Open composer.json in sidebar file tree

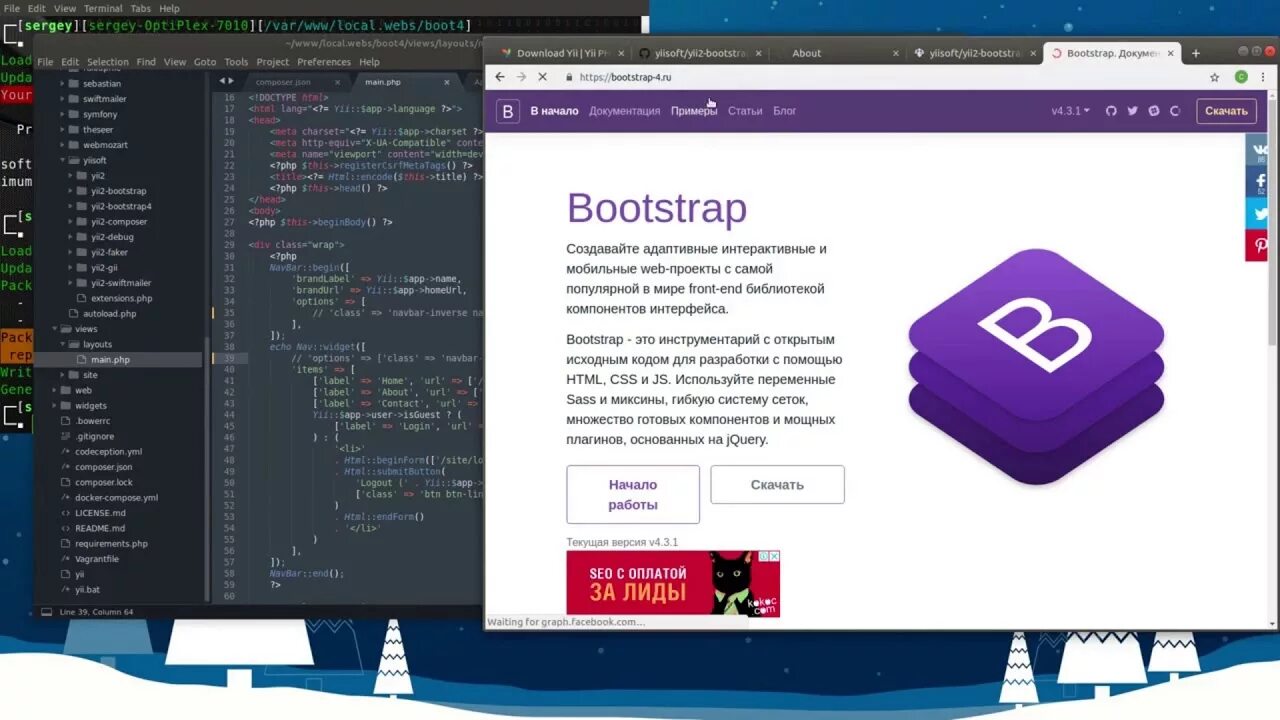pos(103,467)
